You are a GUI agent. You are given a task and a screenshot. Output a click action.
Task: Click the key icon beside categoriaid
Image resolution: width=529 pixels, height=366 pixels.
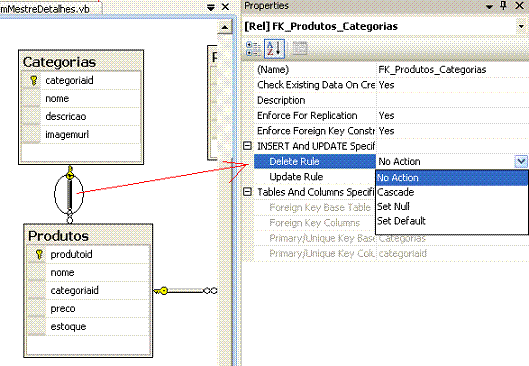pos(33,80)
